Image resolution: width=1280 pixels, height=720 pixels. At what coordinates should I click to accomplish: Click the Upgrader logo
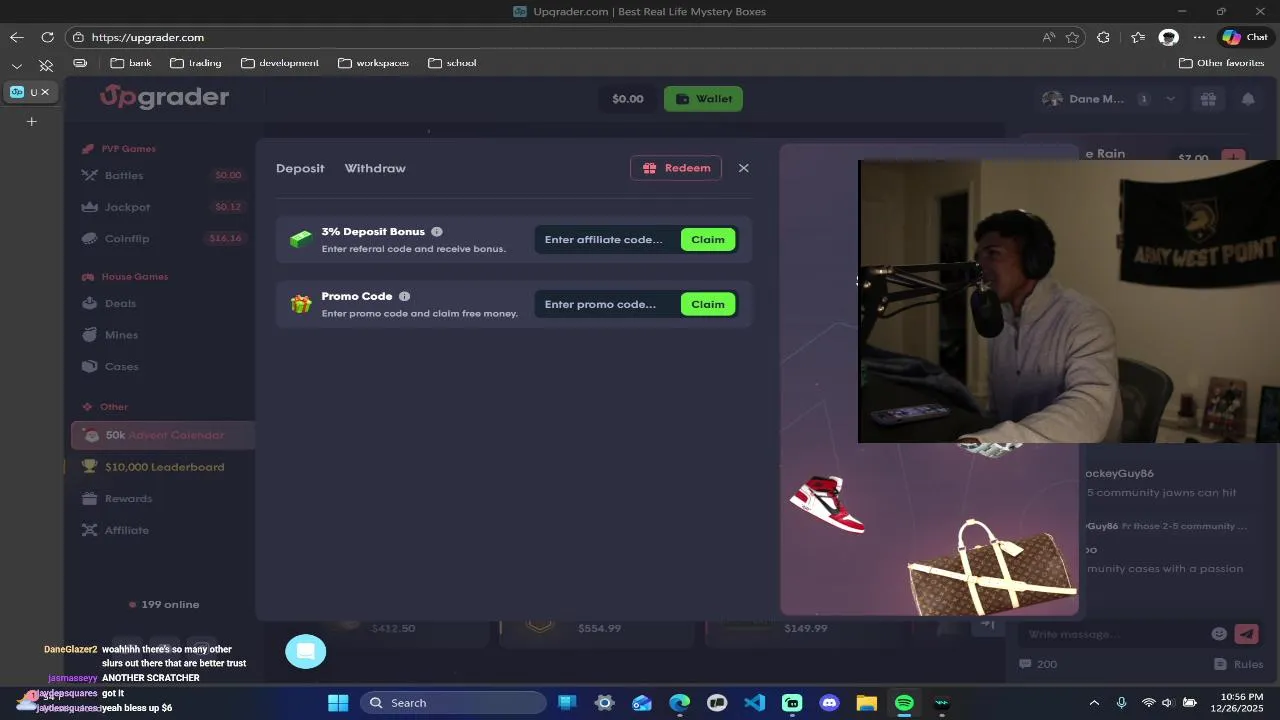click(x=165, y=97)
